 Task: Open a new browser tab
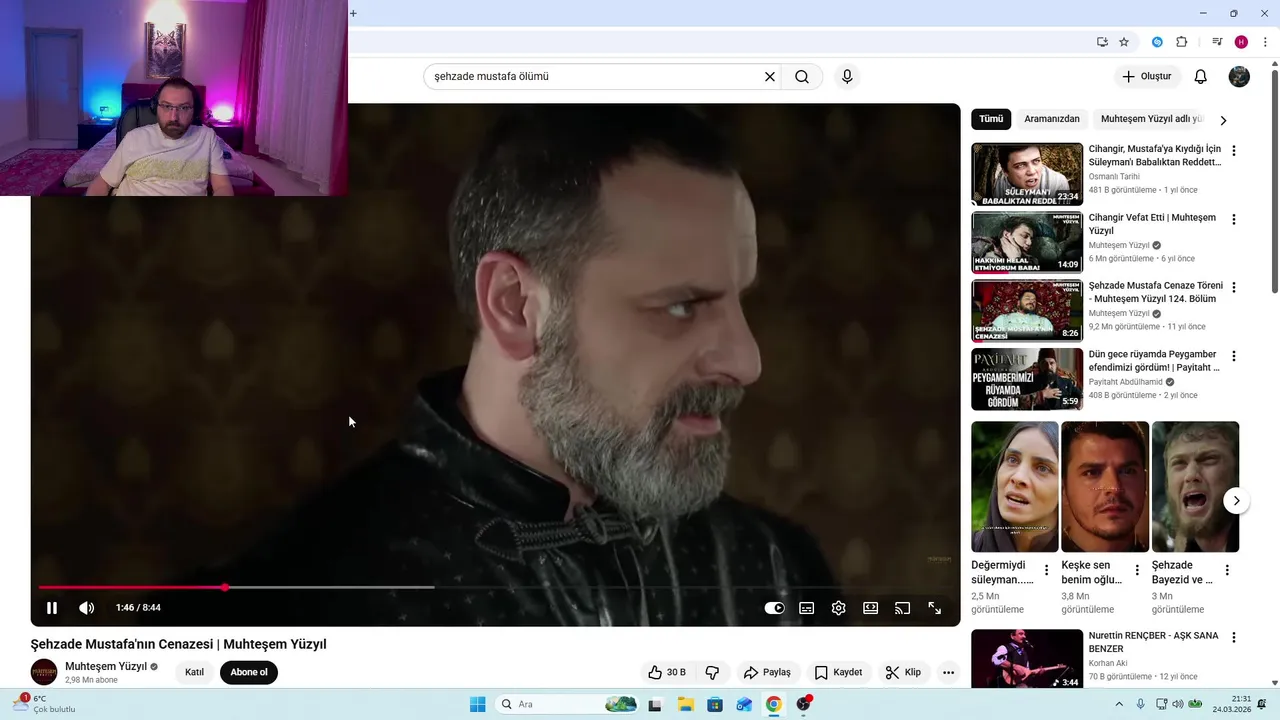click(352, 13)
